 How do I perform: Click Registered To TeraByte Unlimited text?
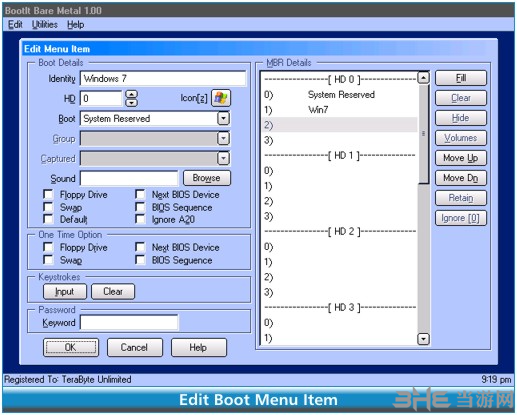pos(68,379)
